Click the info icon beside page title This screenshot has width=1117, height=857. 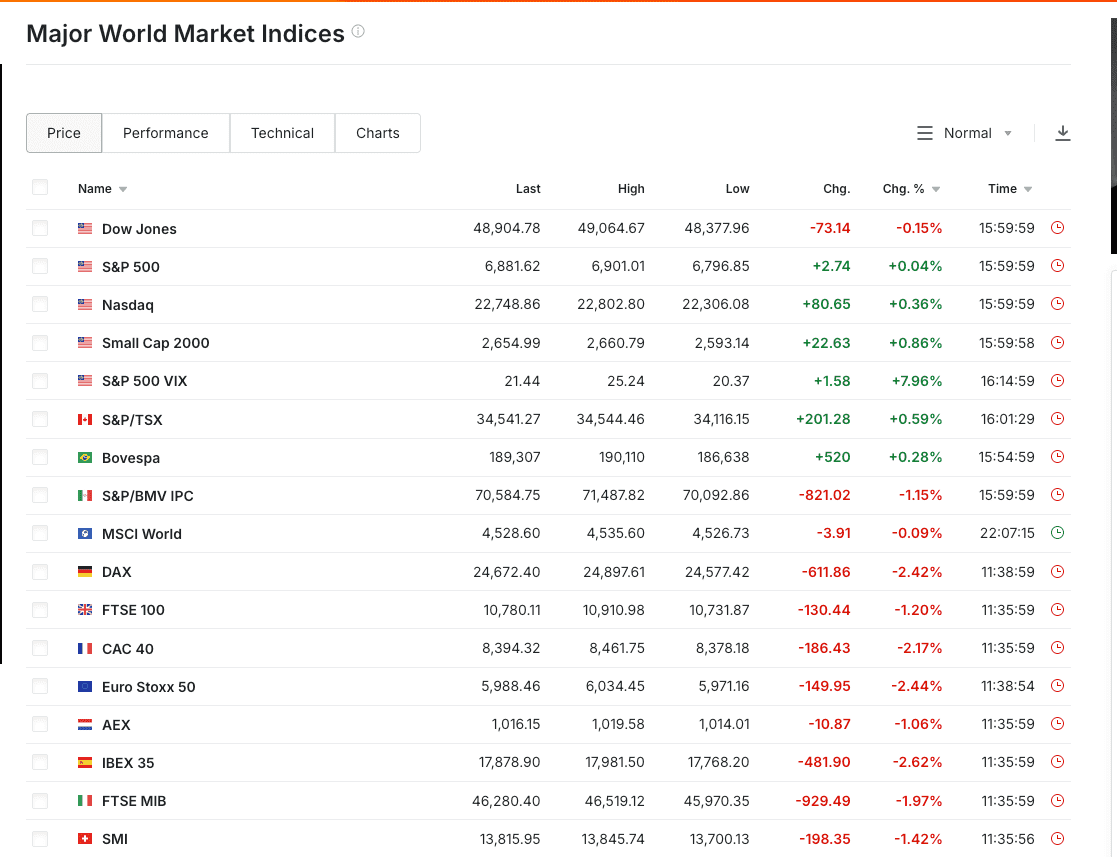pyautogui.click(x=358, y=32)
